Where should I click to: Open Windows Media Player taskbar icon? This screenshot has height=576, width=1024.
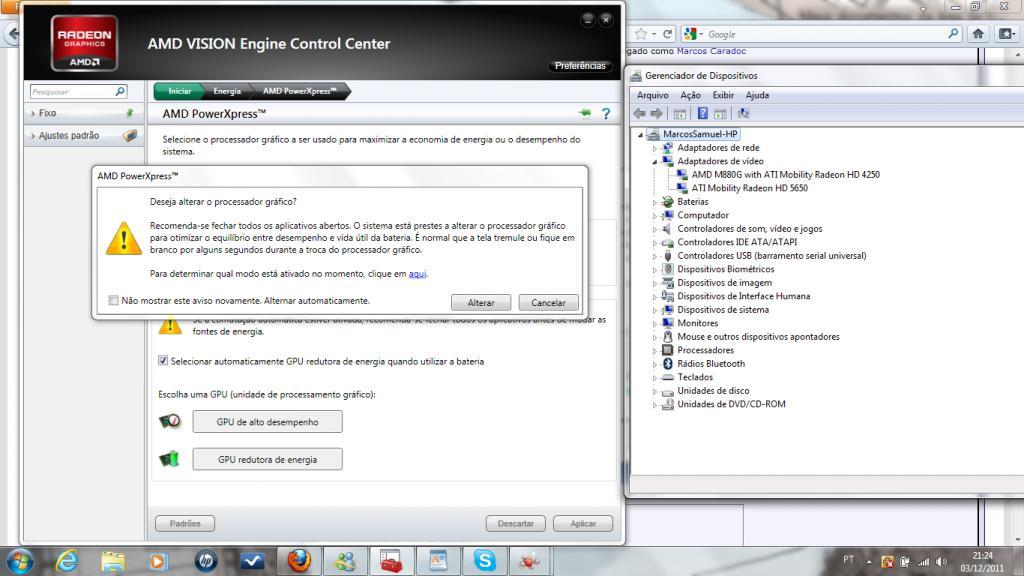tap(159, 561)
